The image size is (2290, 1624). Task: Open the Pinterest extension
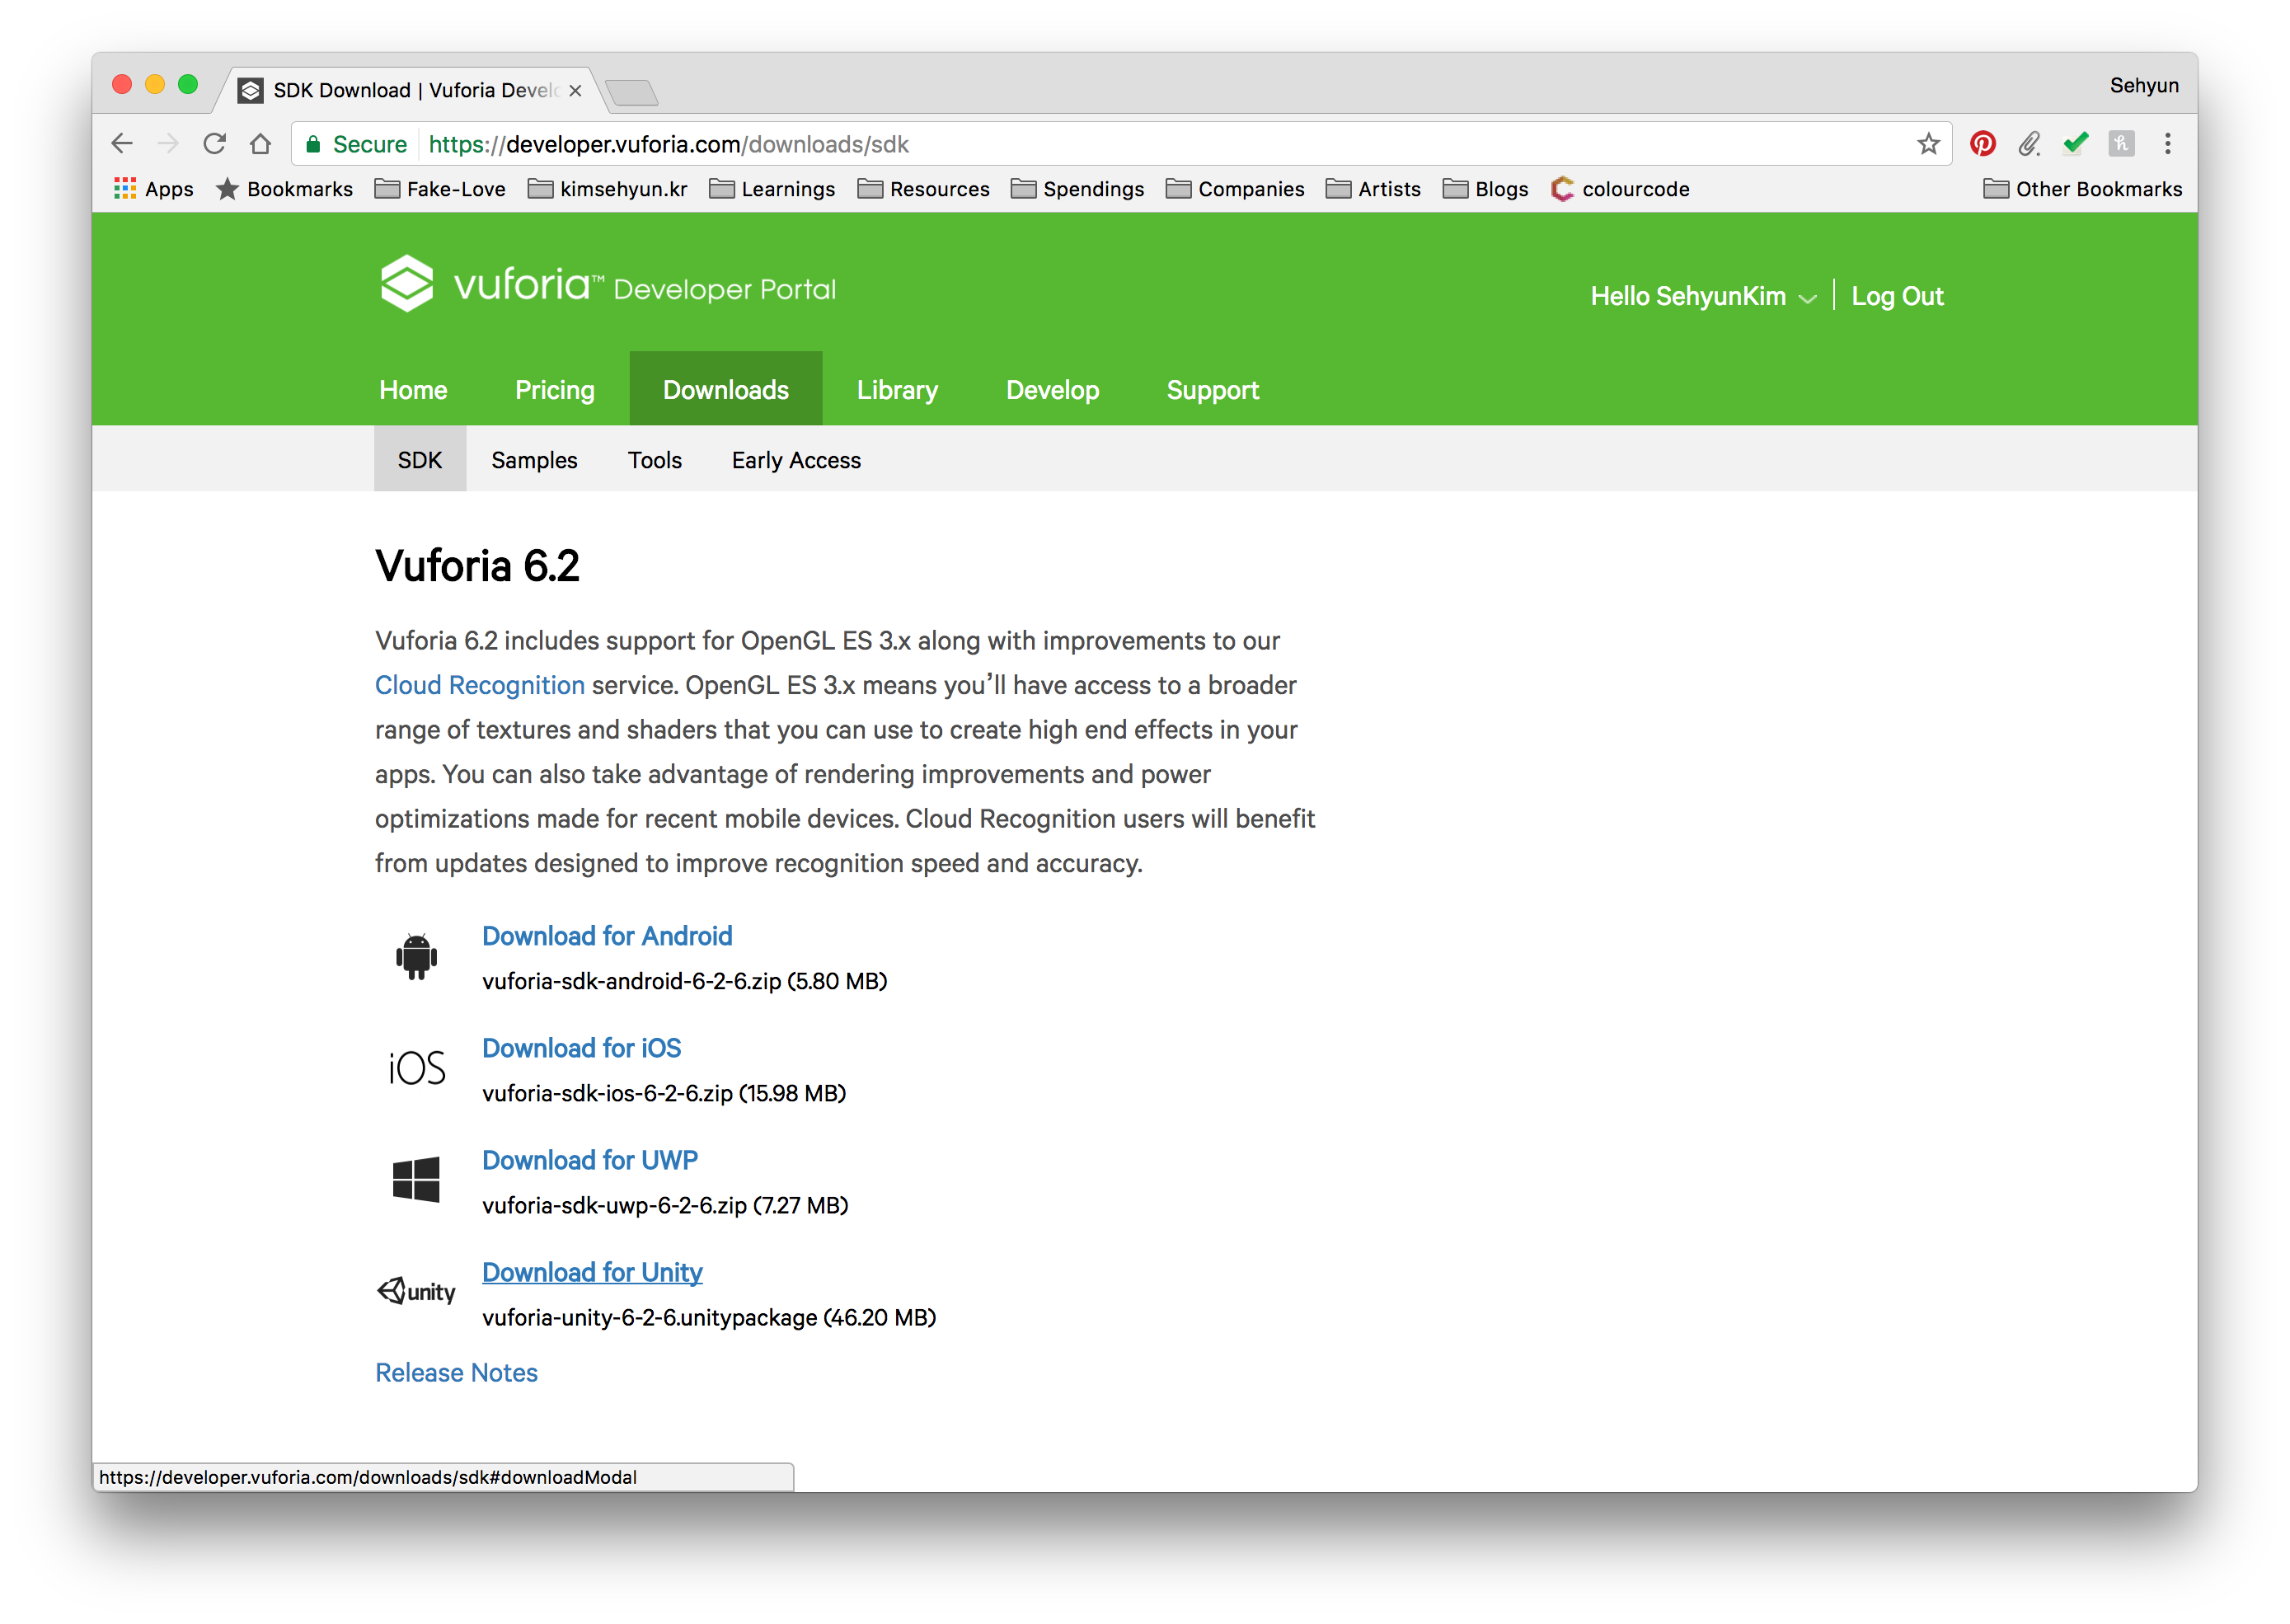pyautogui.click(x=1982, y=144)
